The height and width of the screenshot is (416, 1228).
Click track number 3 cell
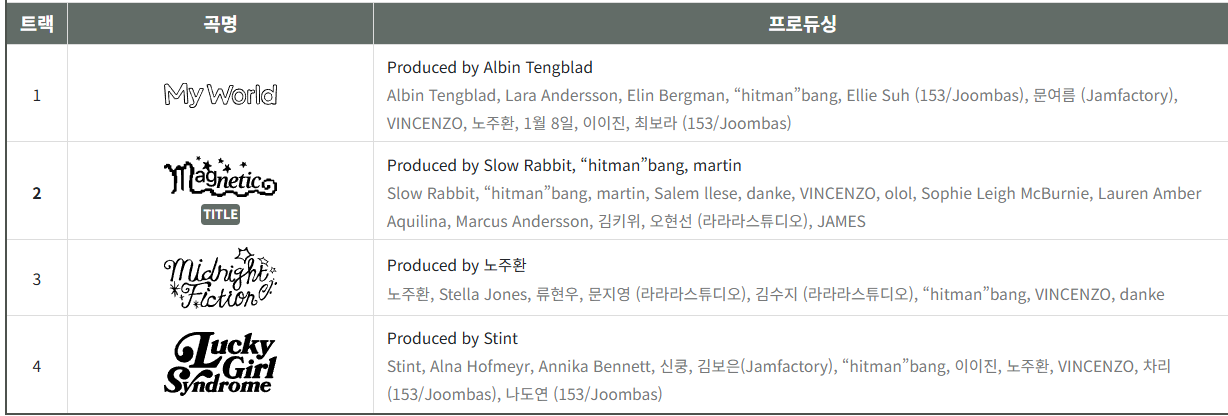[37, 278]
